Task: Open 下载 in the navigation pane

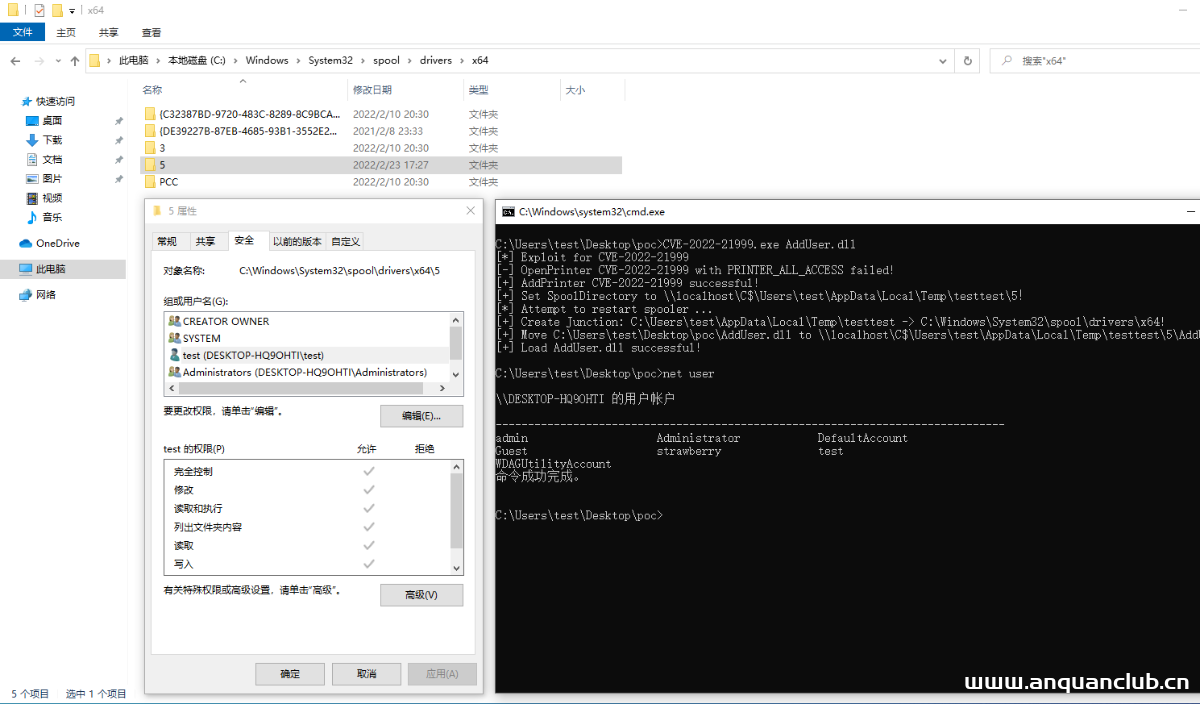Action: (x=52, y=140)
